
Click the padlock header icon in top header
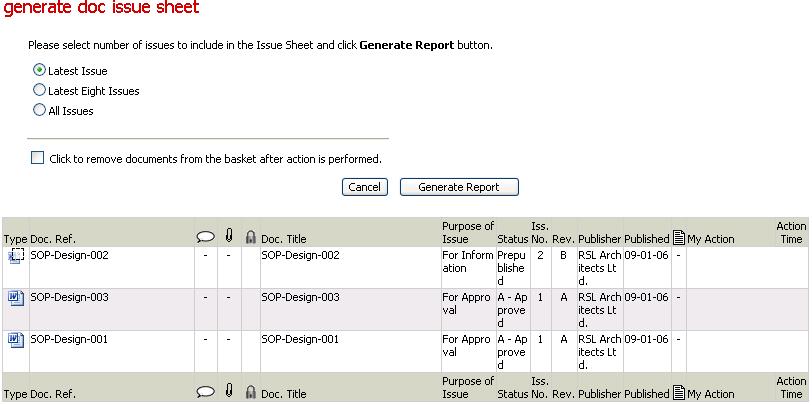(x=251, y=237)
